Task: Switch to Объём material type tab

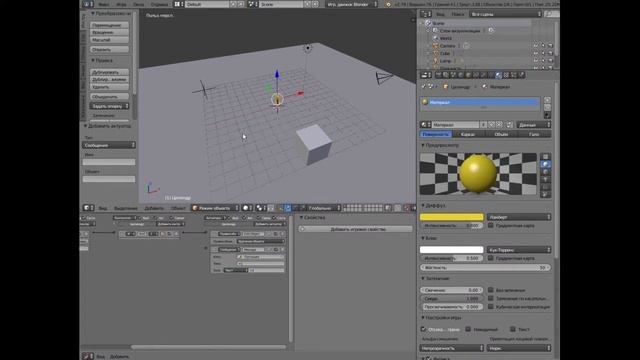Action: tap(501, 134)
